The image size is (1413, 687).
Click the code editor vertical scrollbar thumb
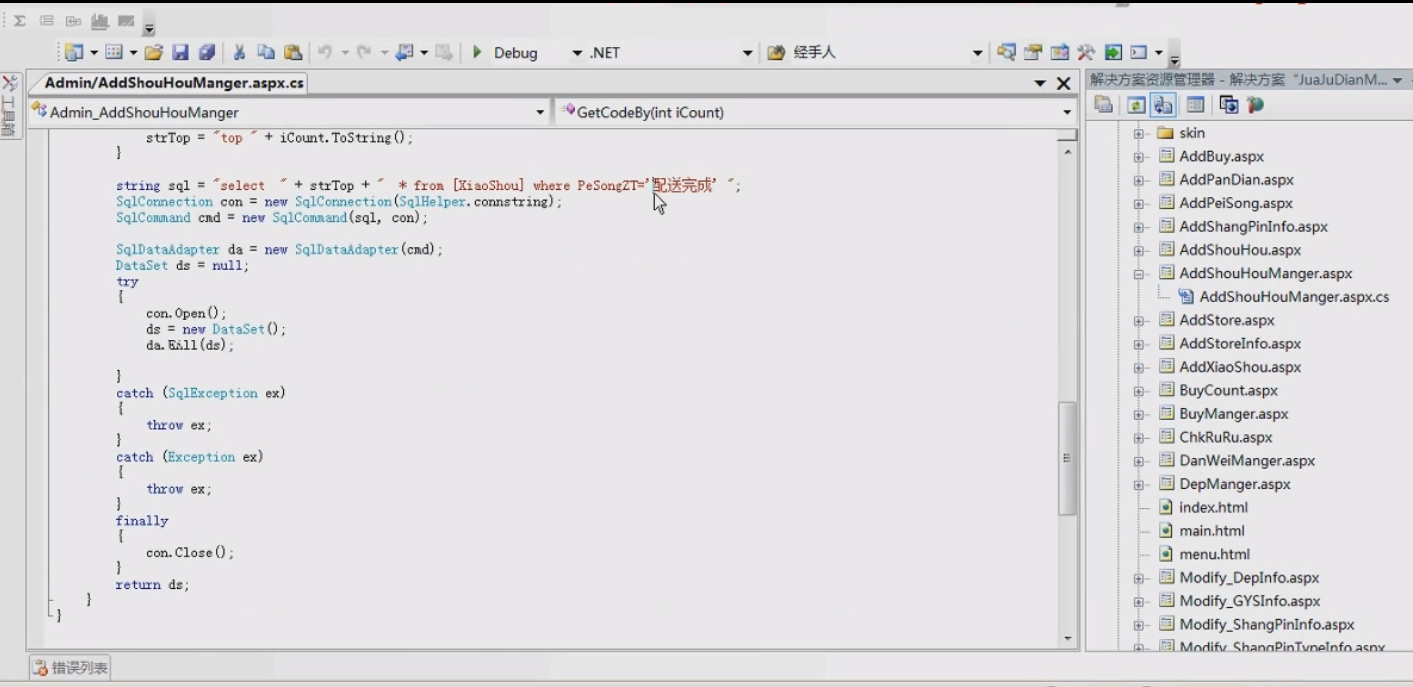click(x=1067, y=458)
